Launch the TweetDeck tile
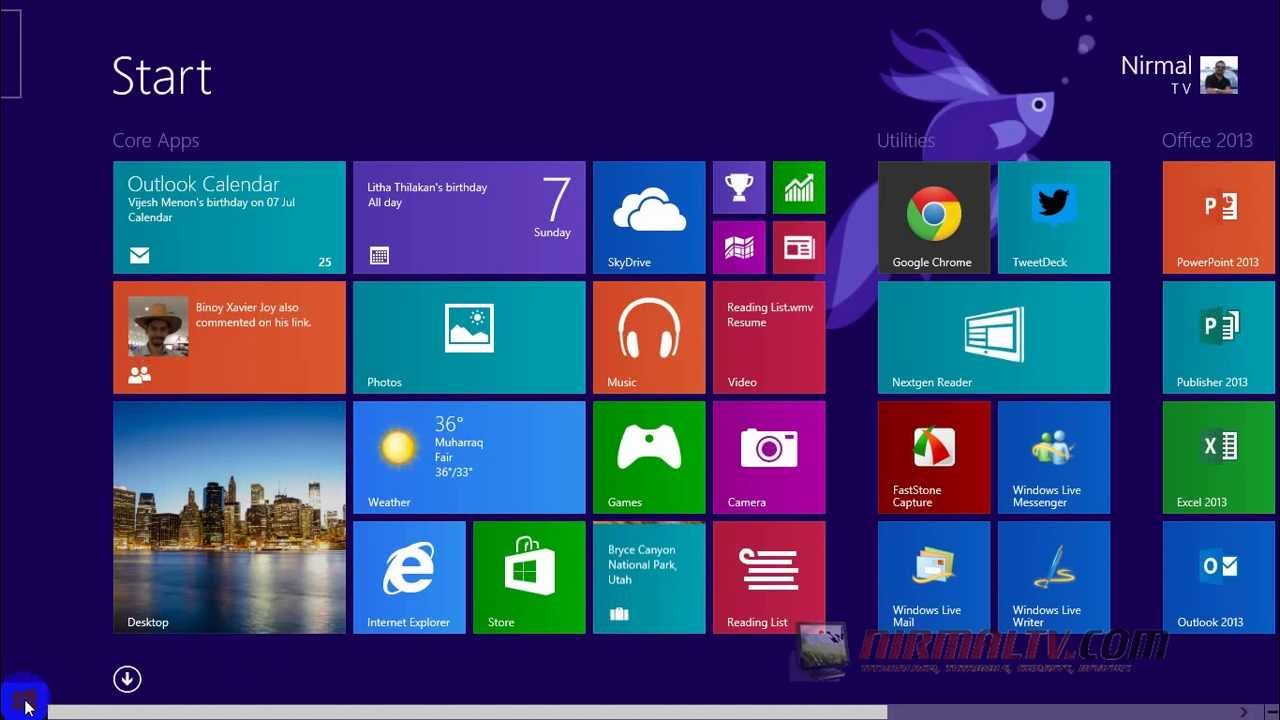Image resolution: width=1280 pixels, height=720 pixels. point(1054,217)
